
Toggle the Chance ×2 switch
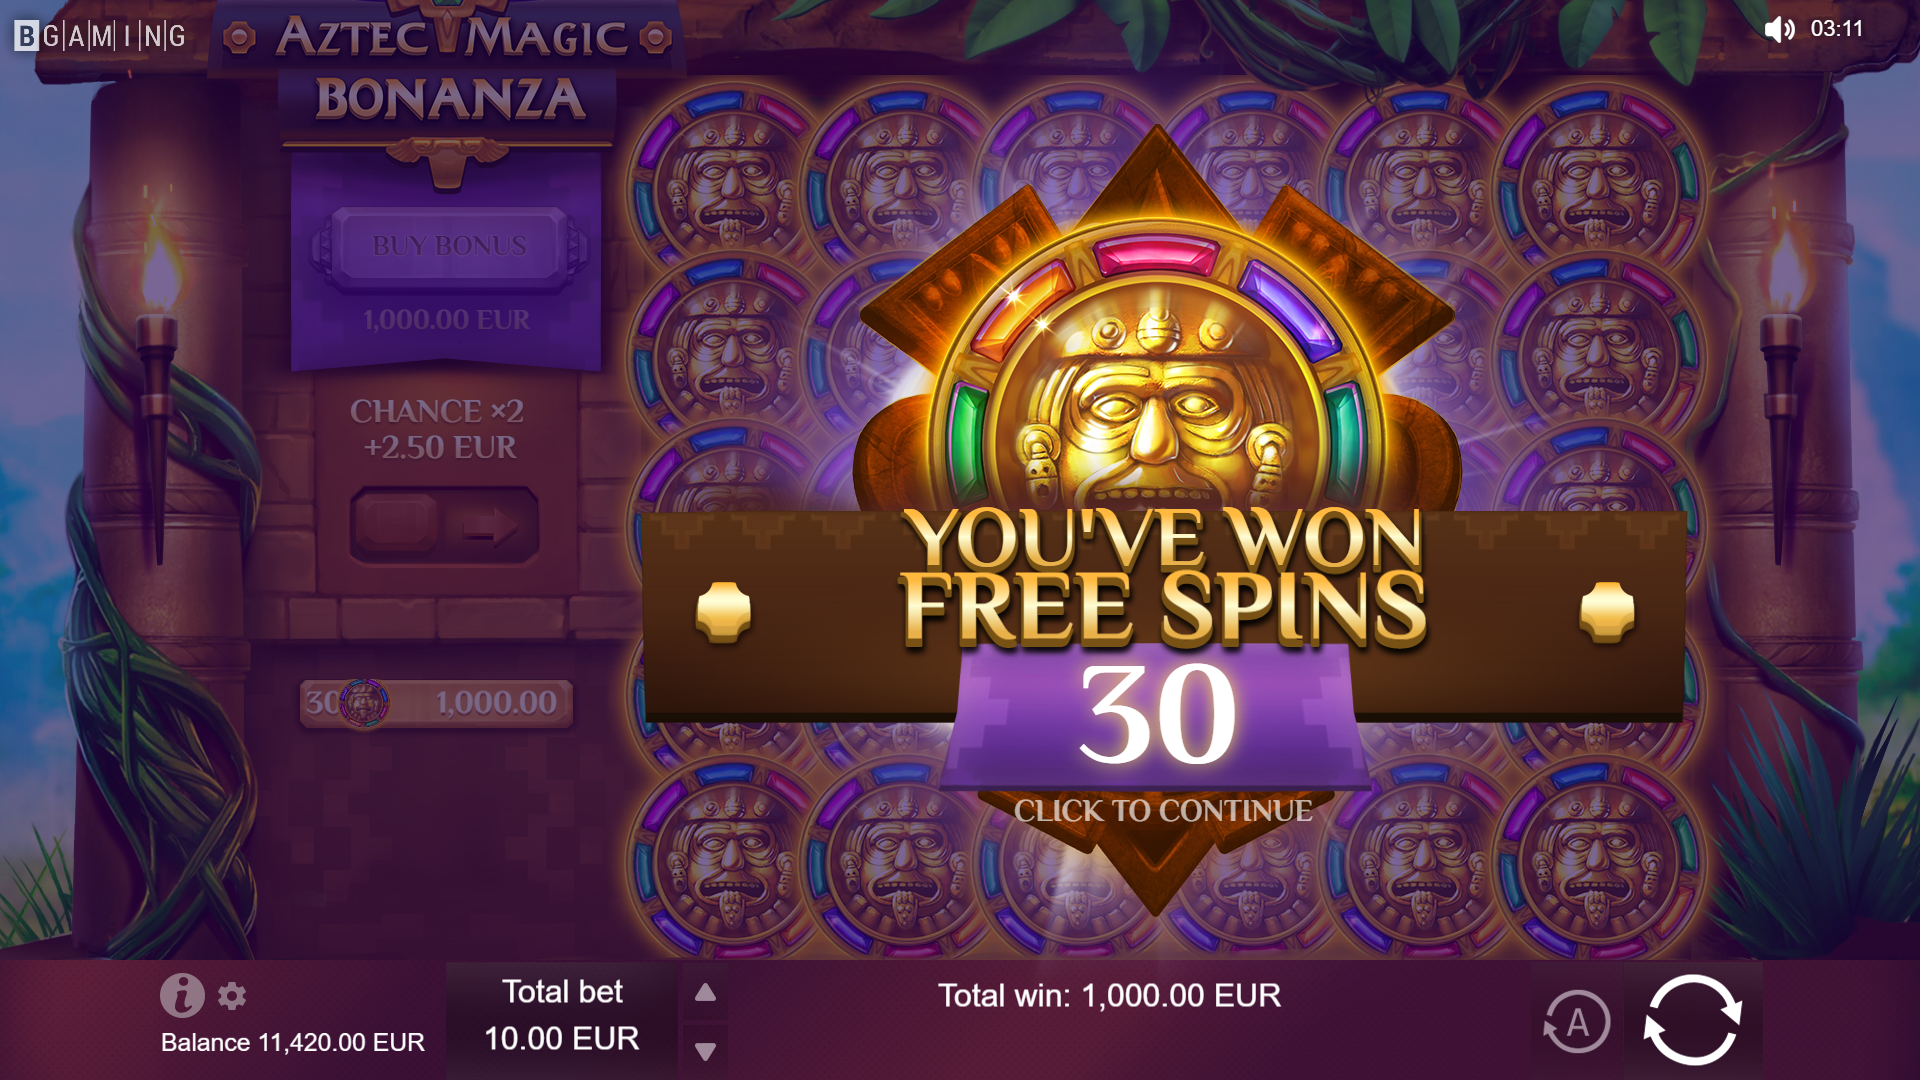click(x=444, y=525)
